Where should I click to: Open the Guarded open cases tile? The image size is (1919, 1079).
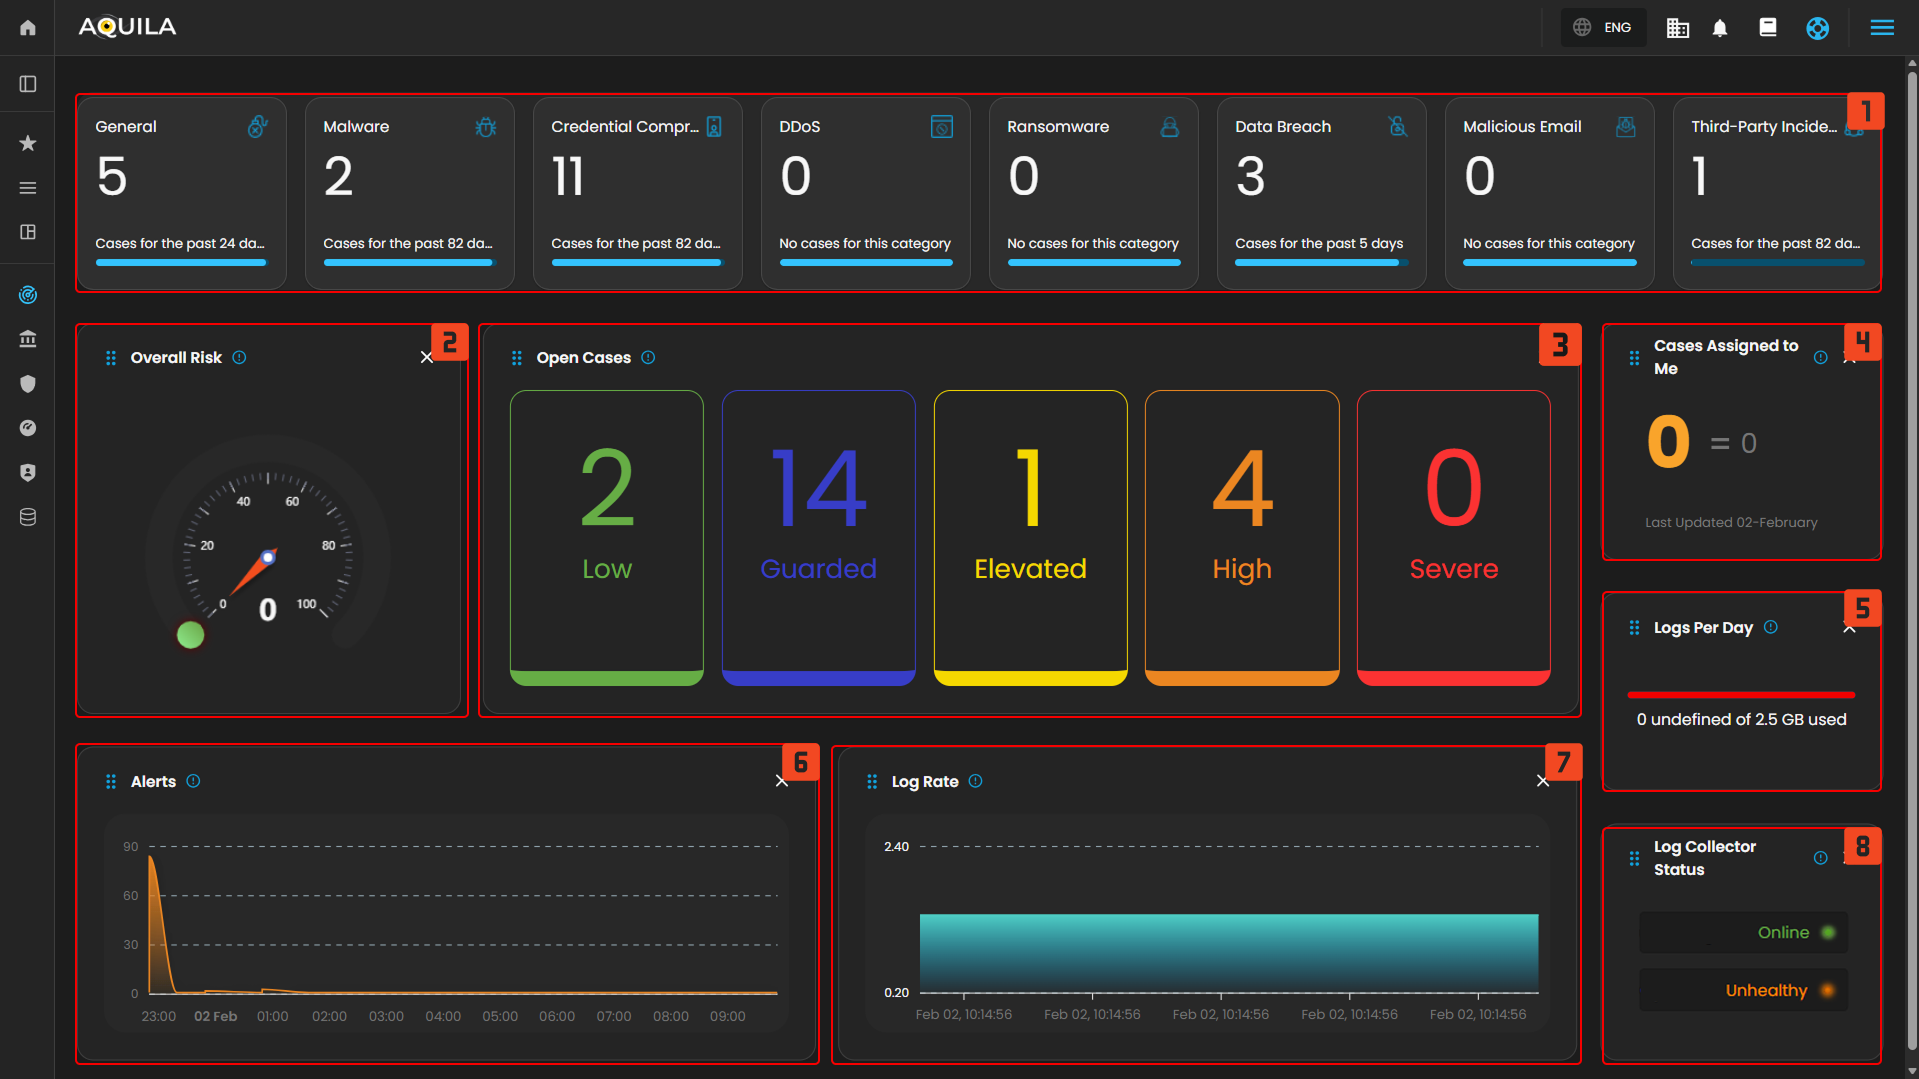click(x=818, y=537)
